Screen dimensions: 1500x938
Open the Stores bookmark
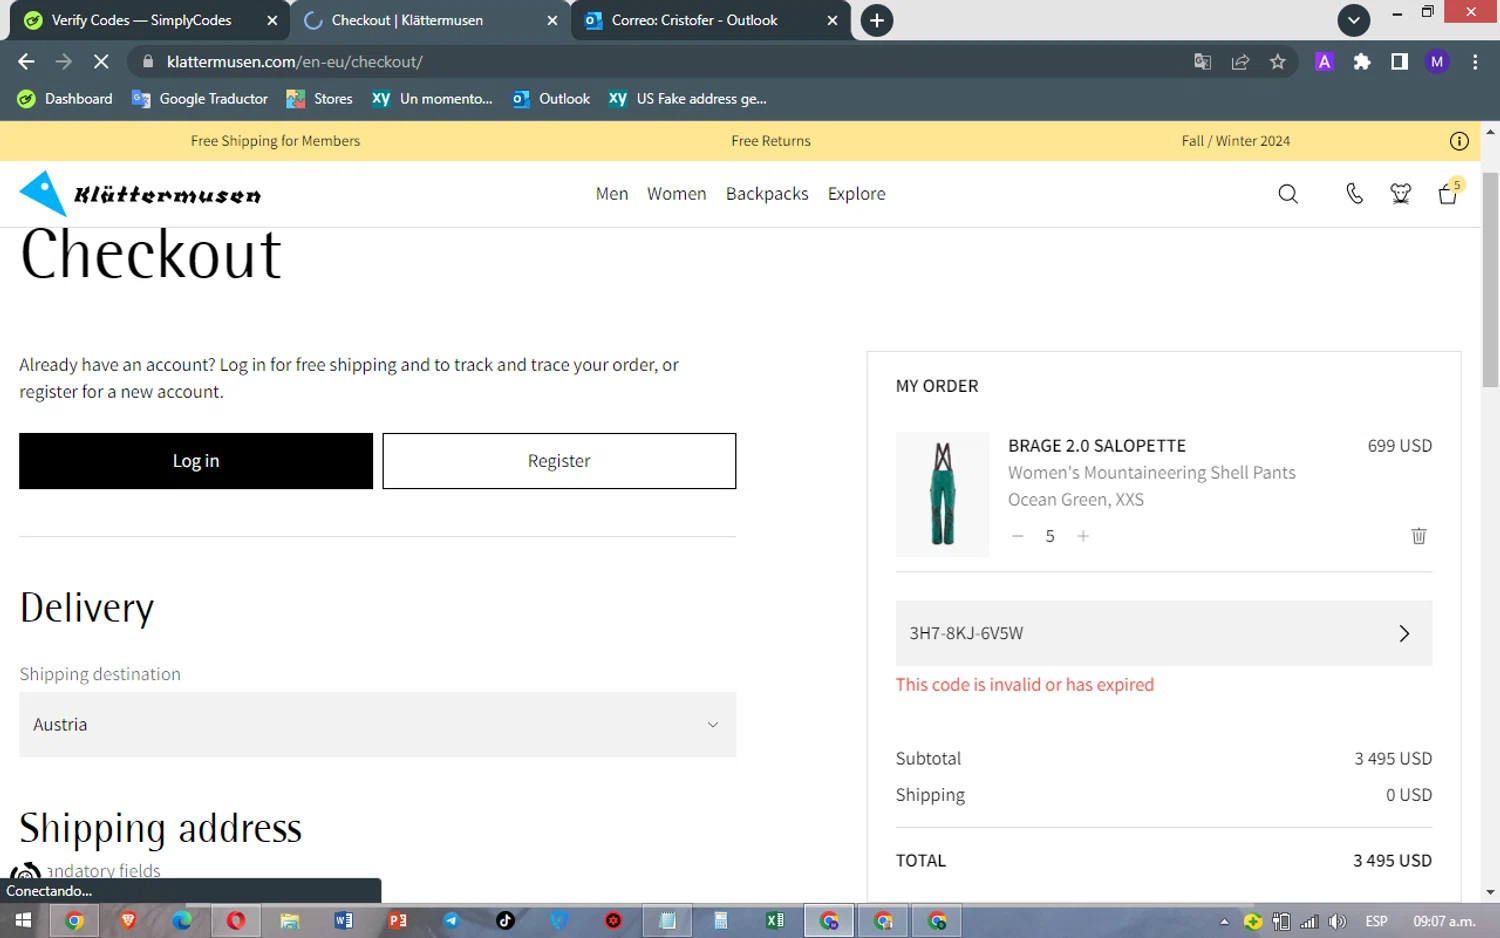click(x=319, y=99)
